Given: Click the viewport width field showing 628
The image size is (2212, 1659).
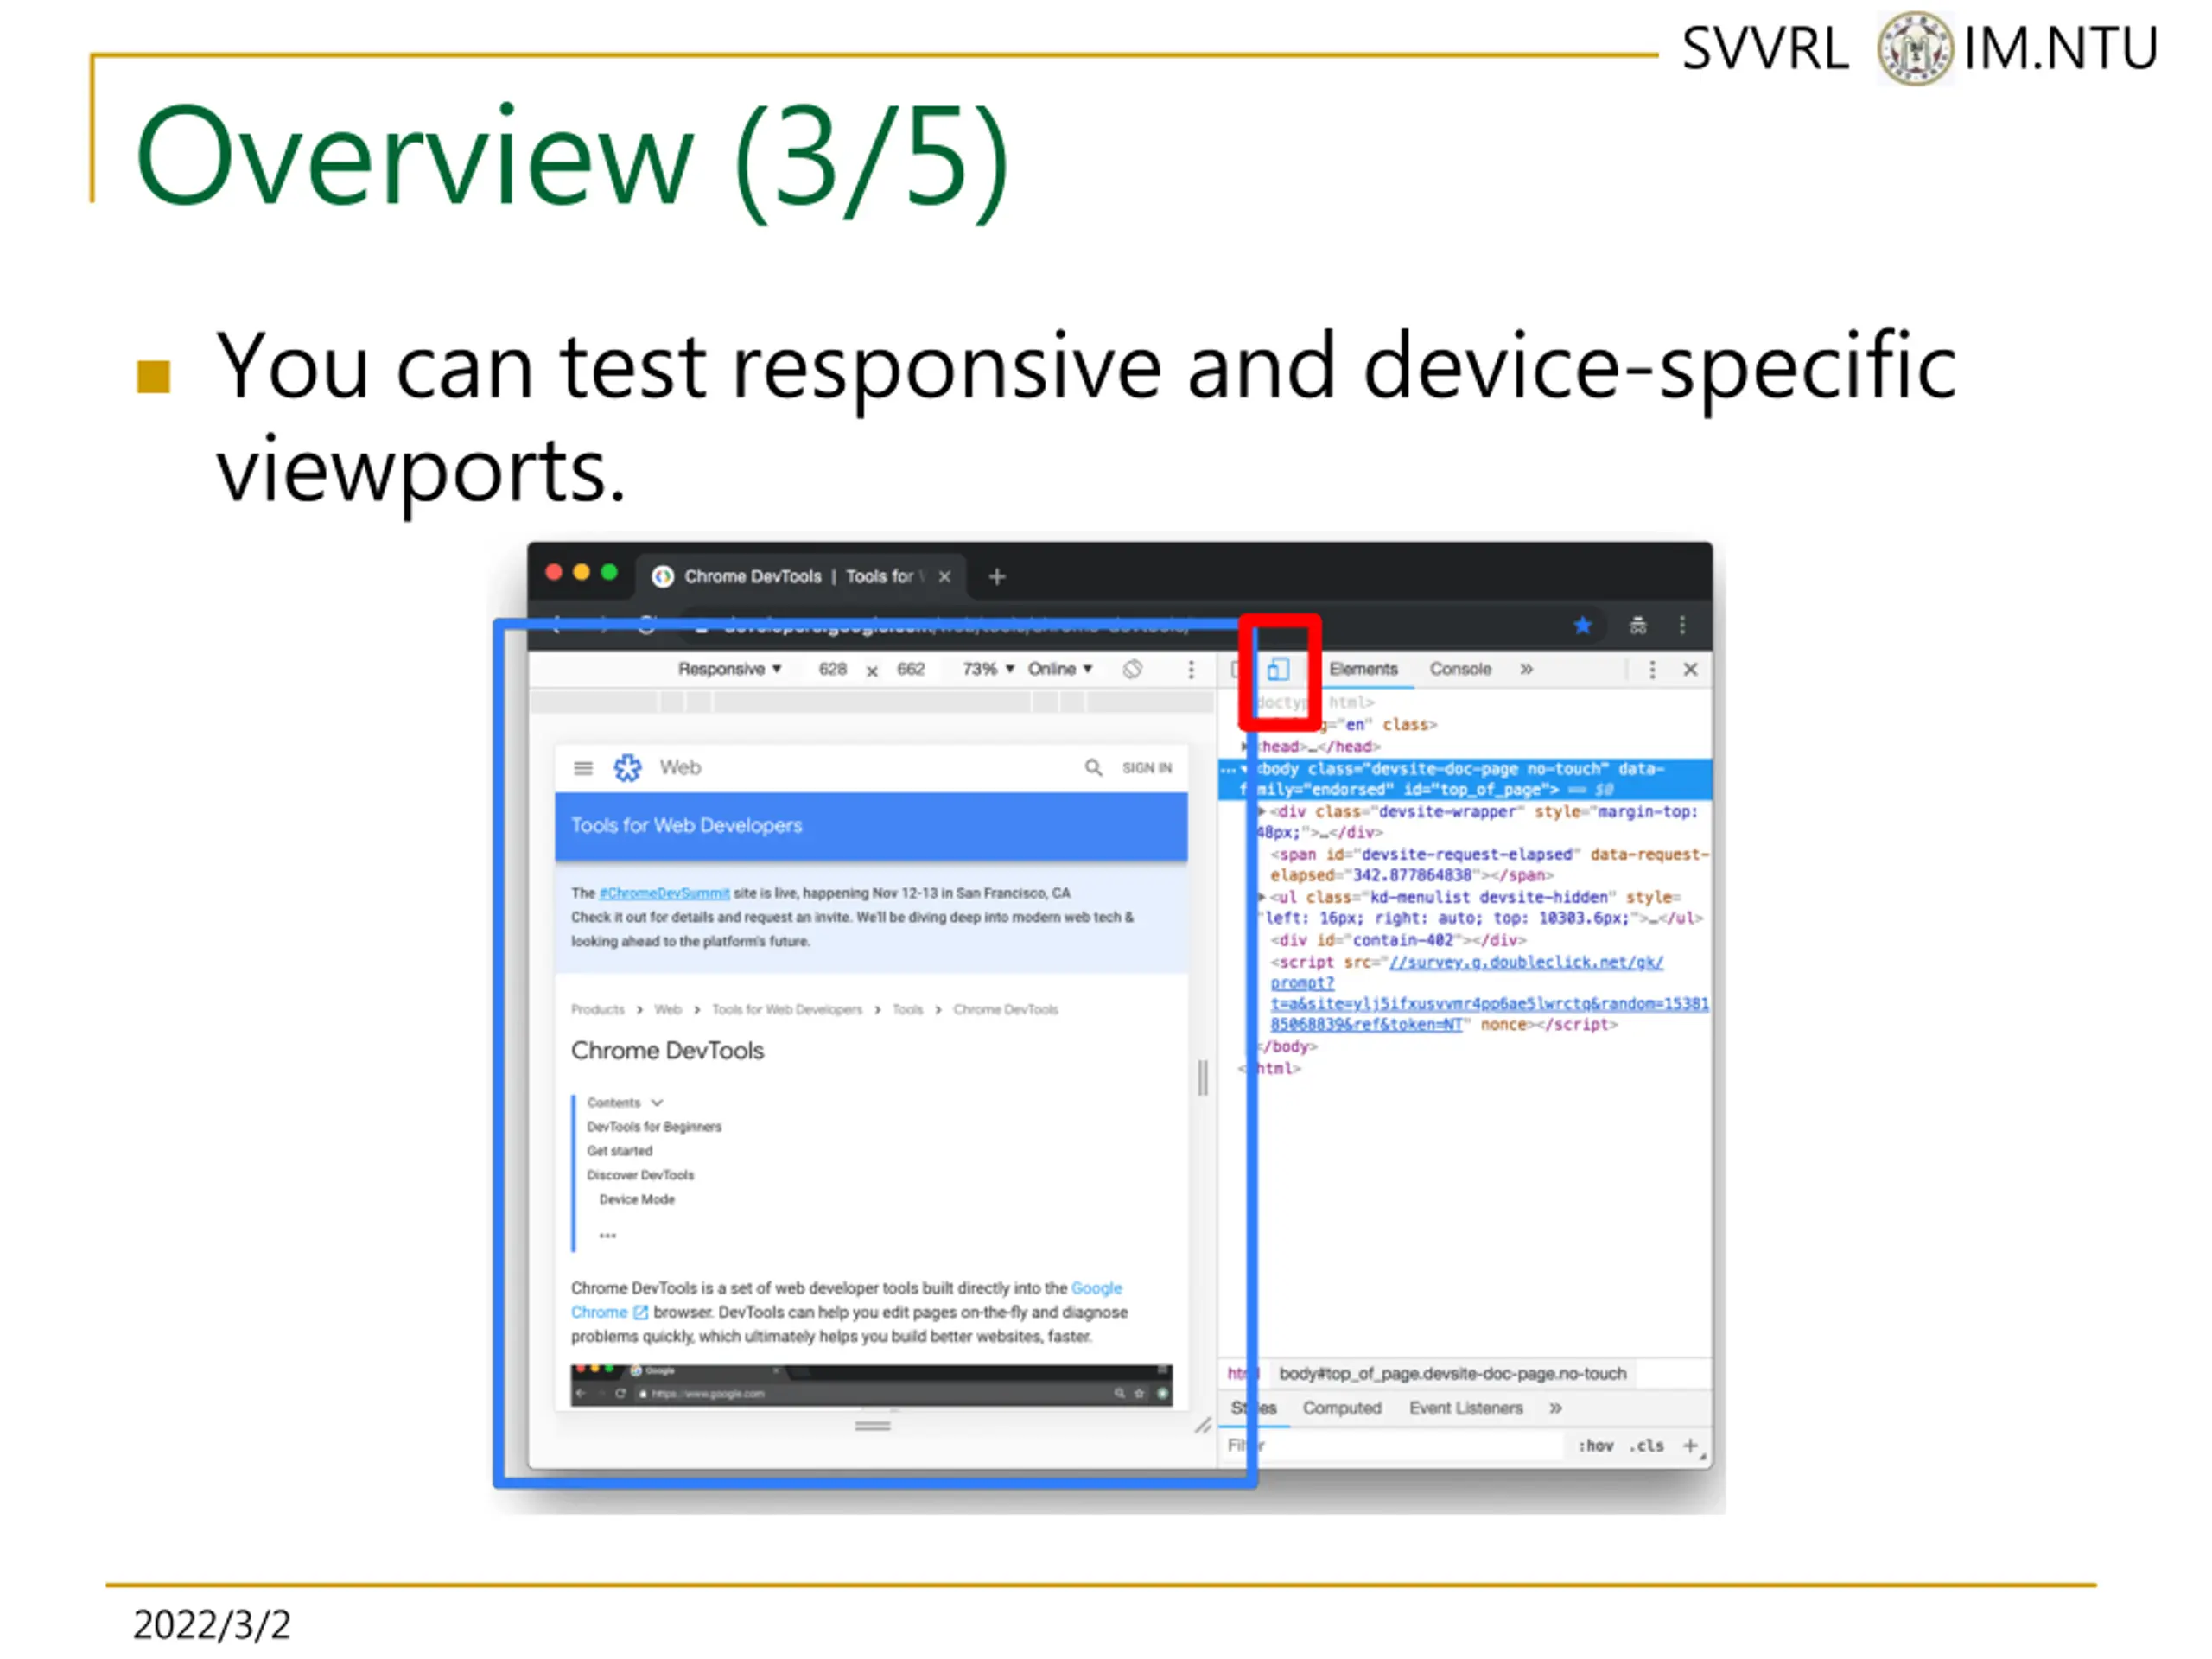Looking at the screenshot, I should 832,669.
